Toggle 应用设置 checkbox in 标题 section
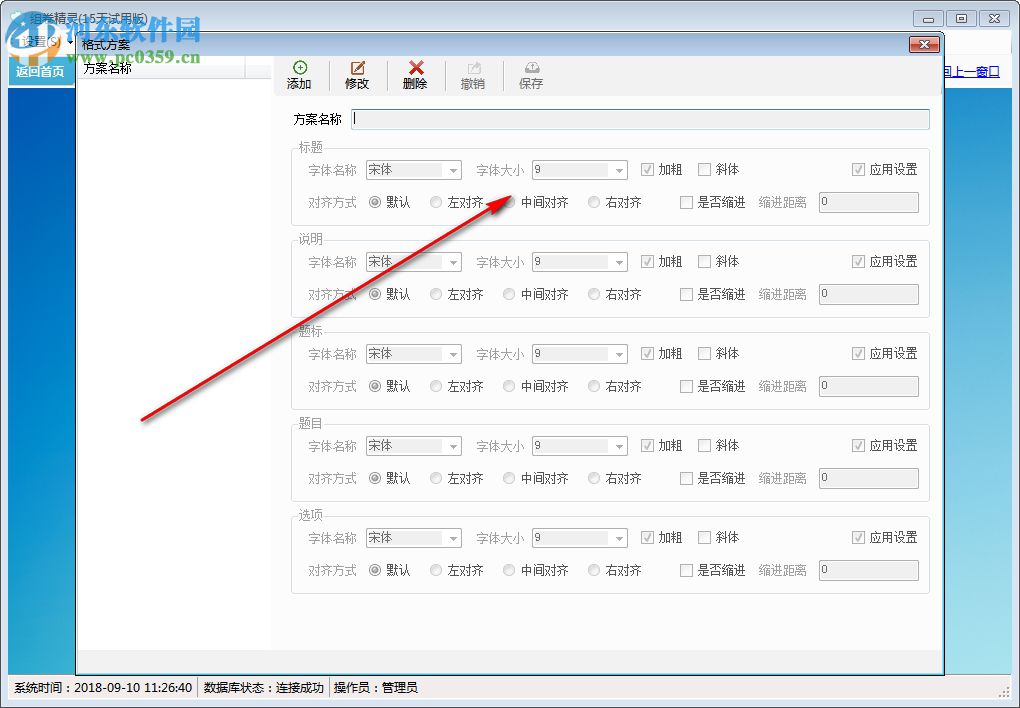Viewport: 1020px width, 708px height. [858, 170]
